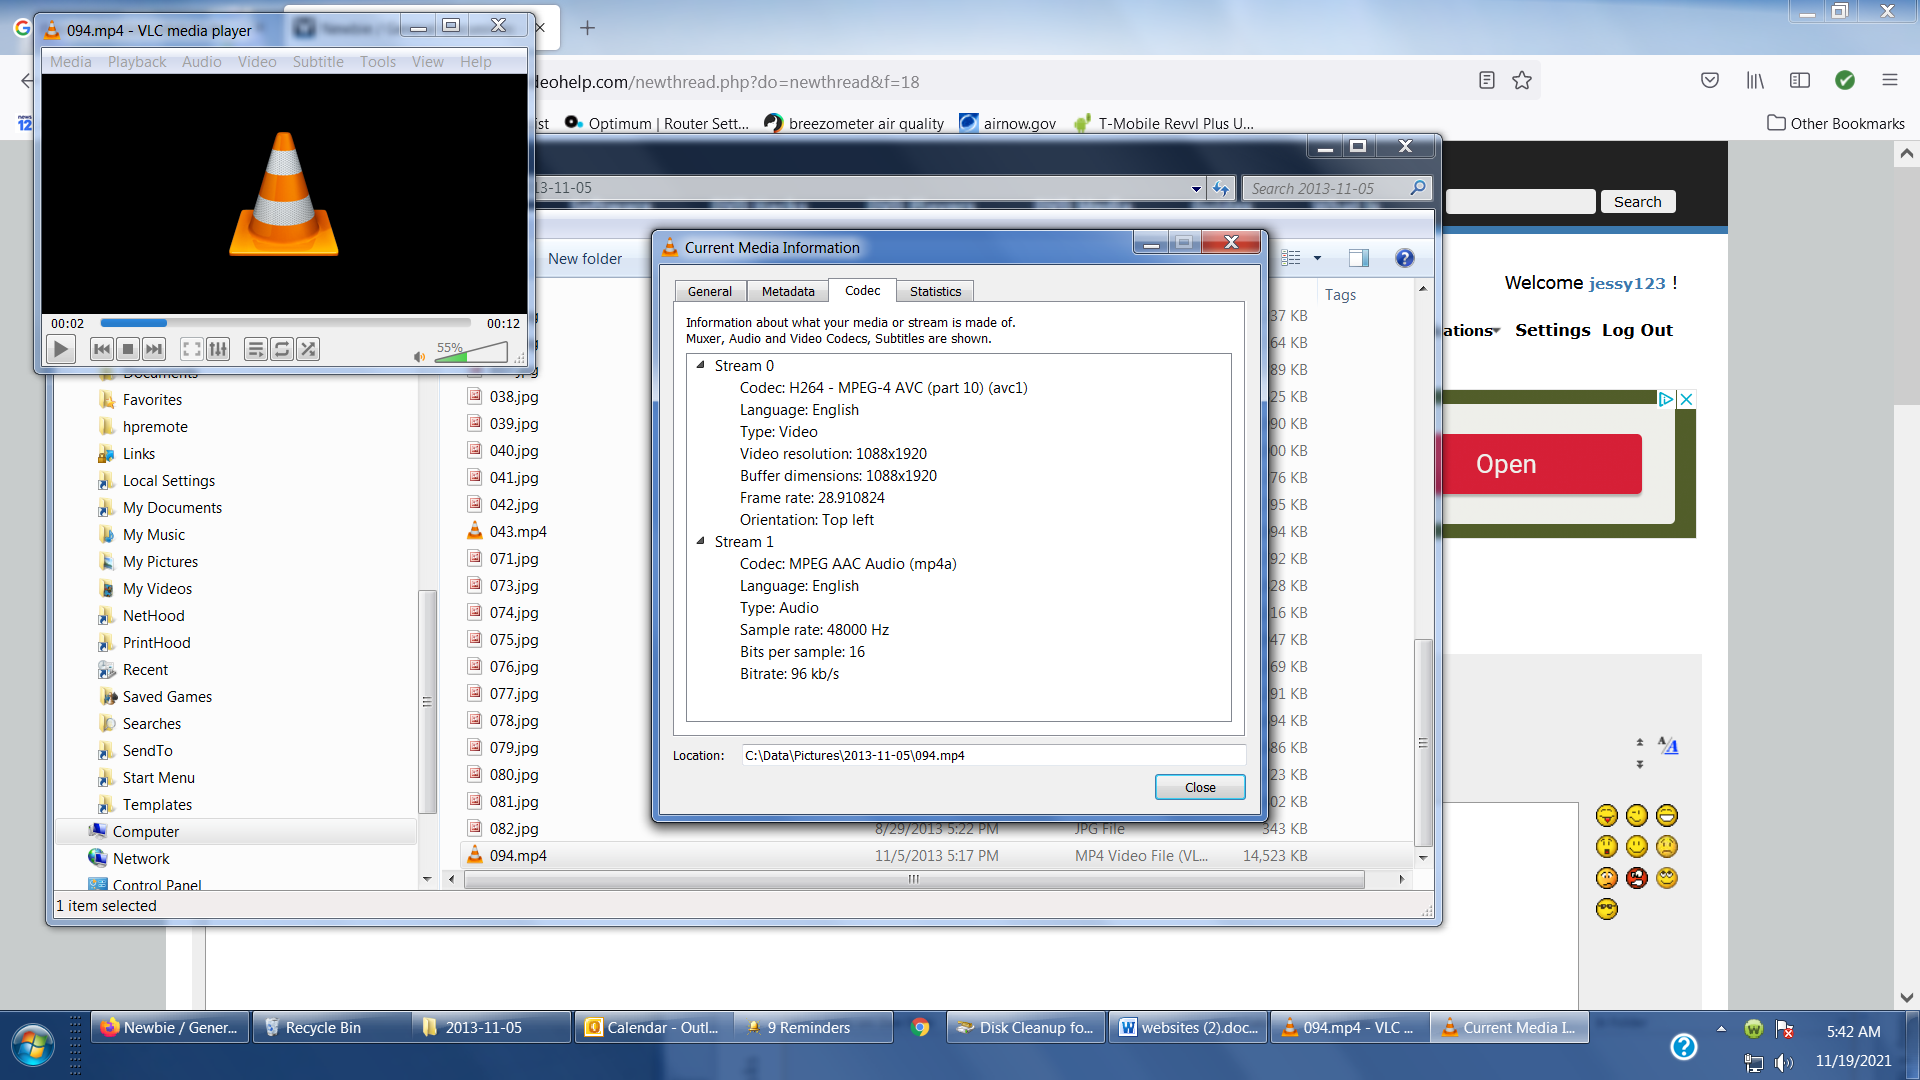
Task: Mute audio with VLC speaker icon
Action: (419, 356)
